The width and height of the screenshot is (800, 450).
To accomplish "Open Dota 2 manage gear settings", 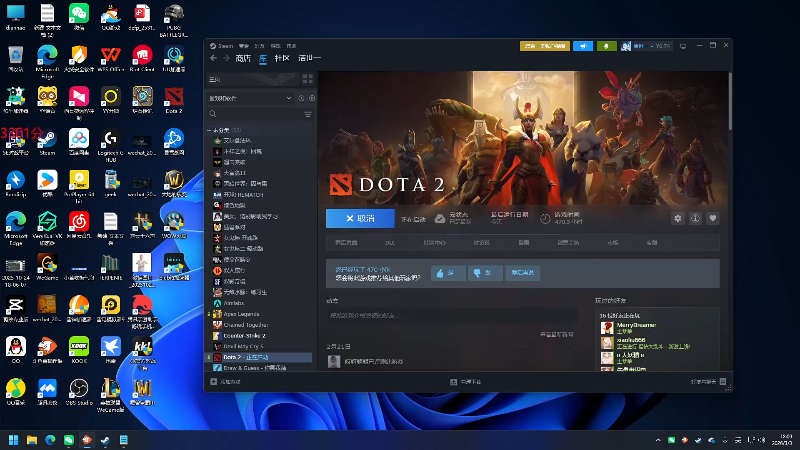I will [678, 218].
